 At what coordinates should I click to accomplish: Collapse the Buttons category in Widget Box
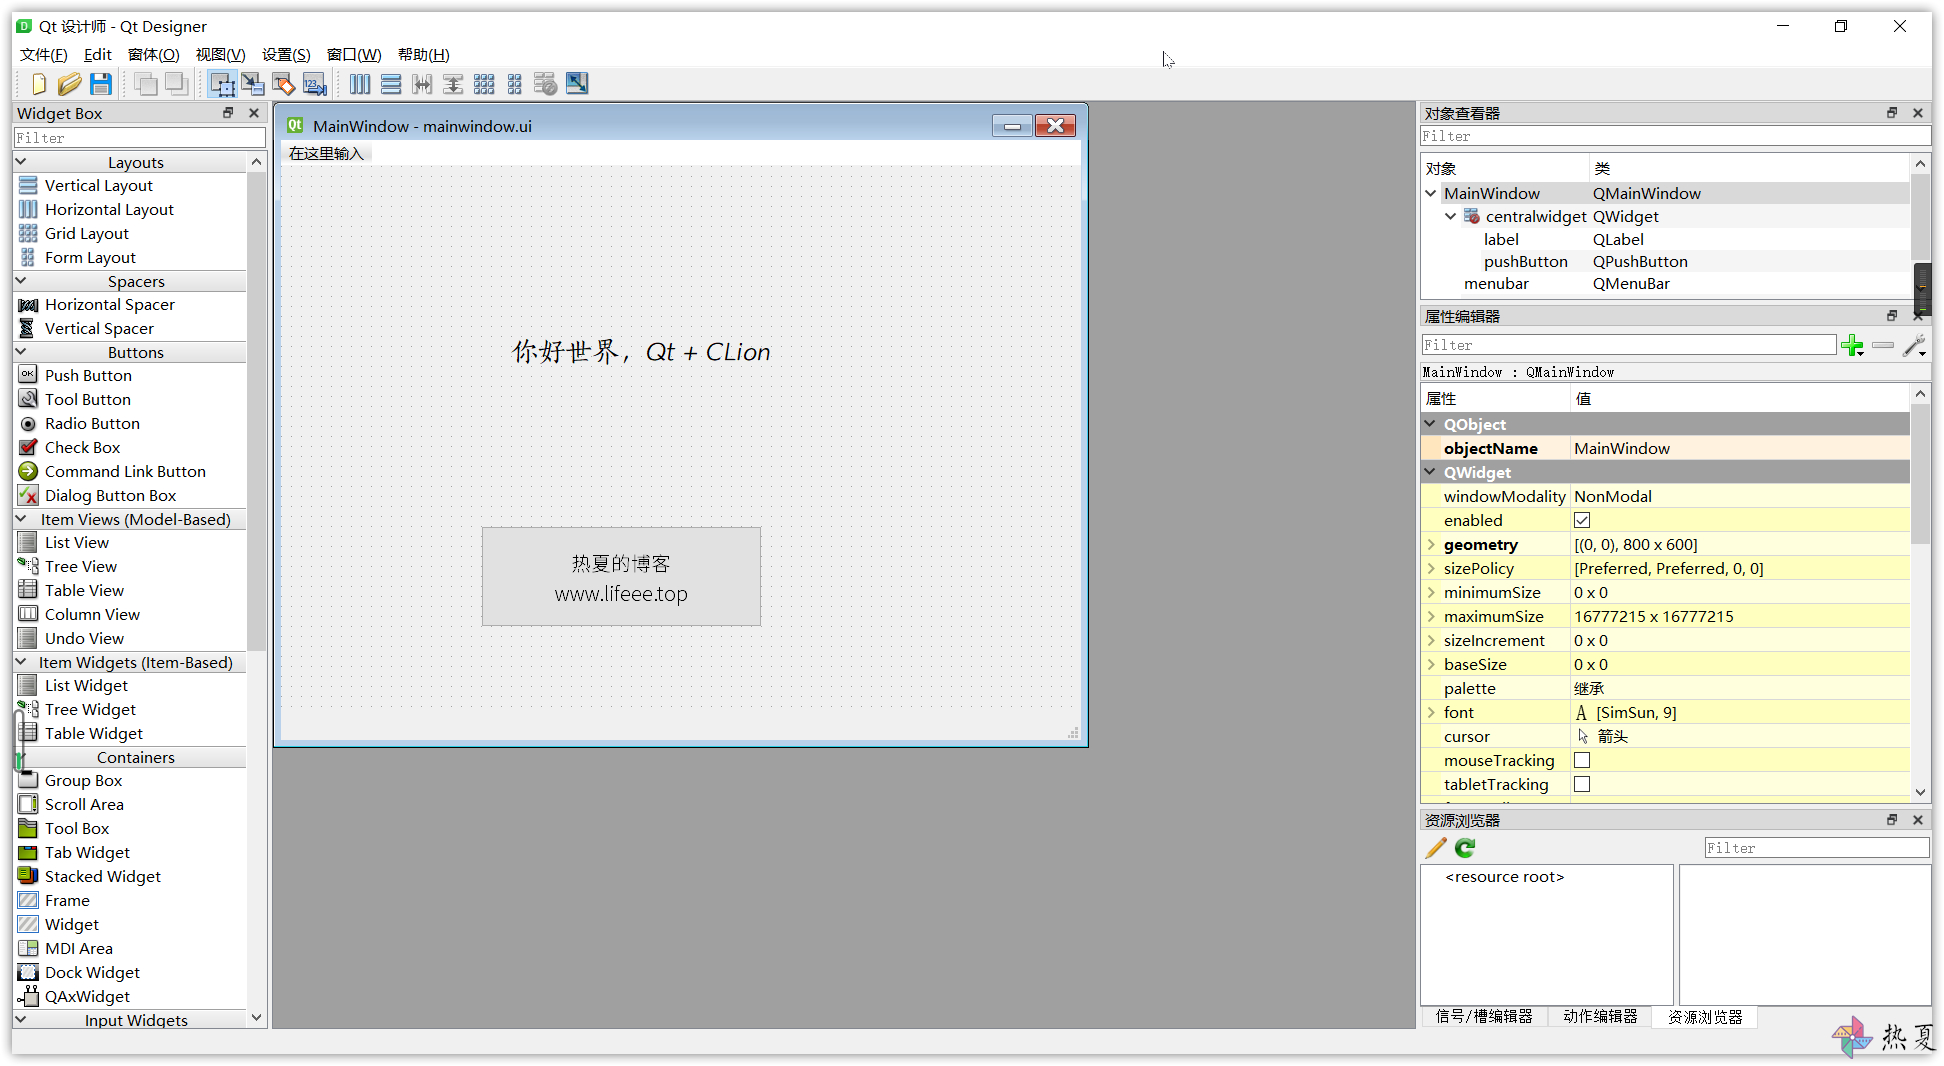pyautogui.click(x=21, y=352)
